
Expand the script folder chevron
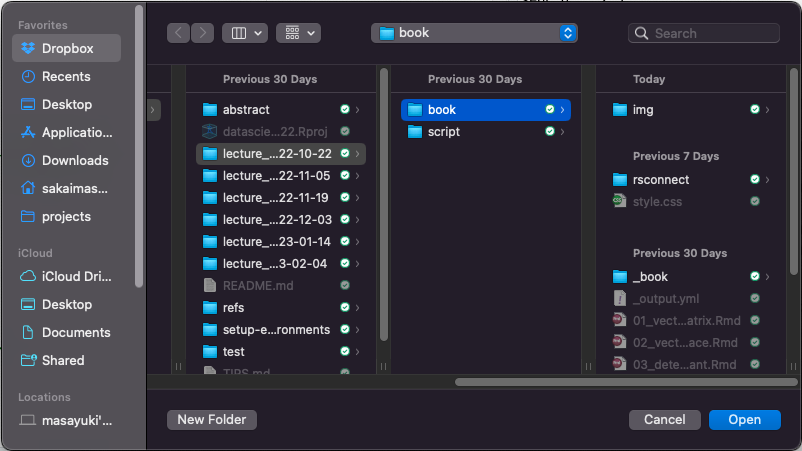[x=563, y=132]
